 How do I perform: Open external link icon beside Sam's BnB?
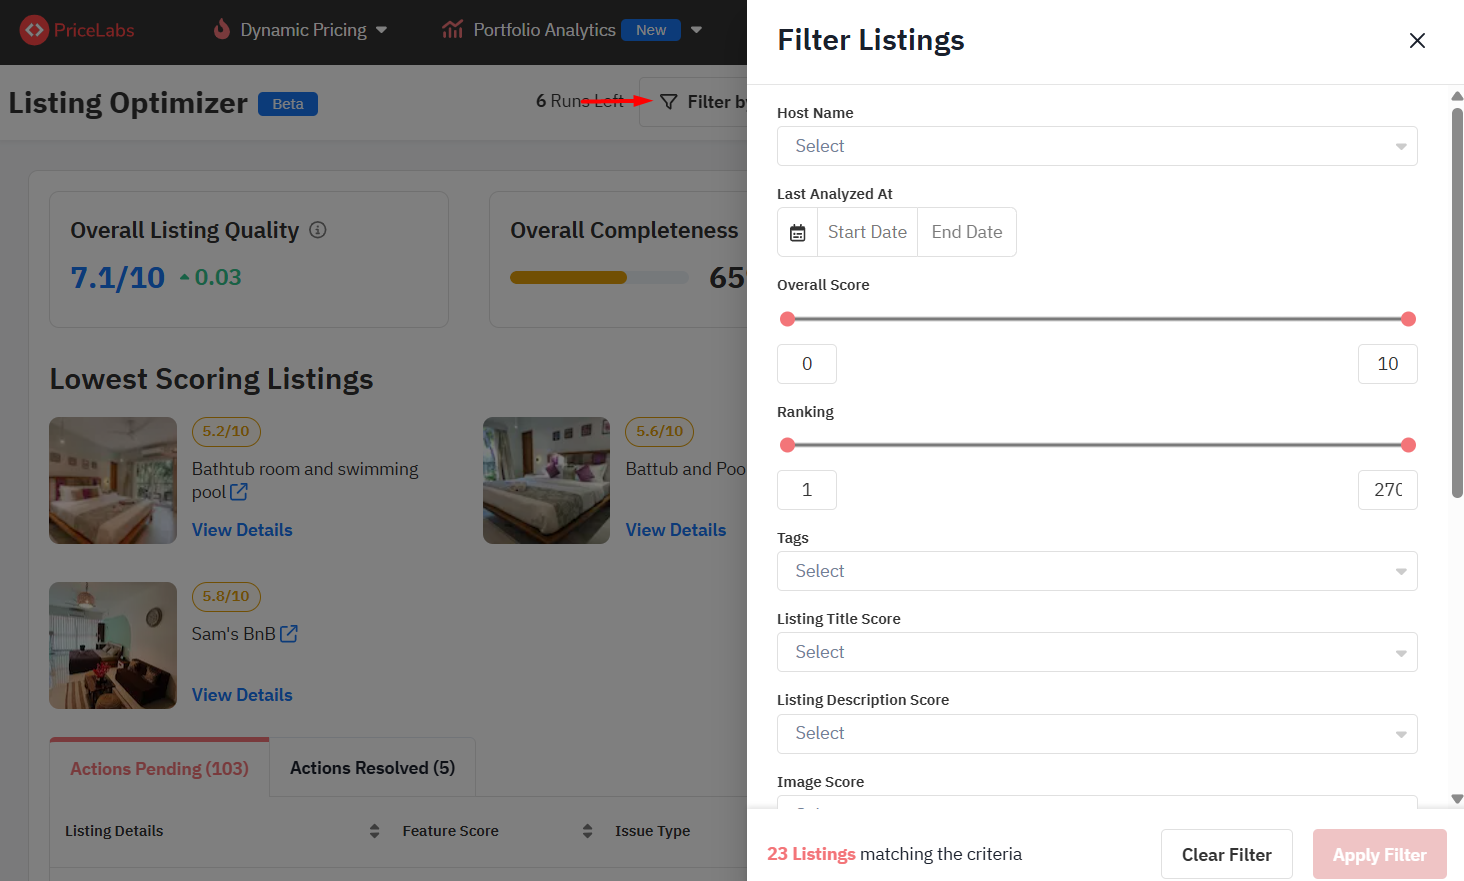(289, 634)
